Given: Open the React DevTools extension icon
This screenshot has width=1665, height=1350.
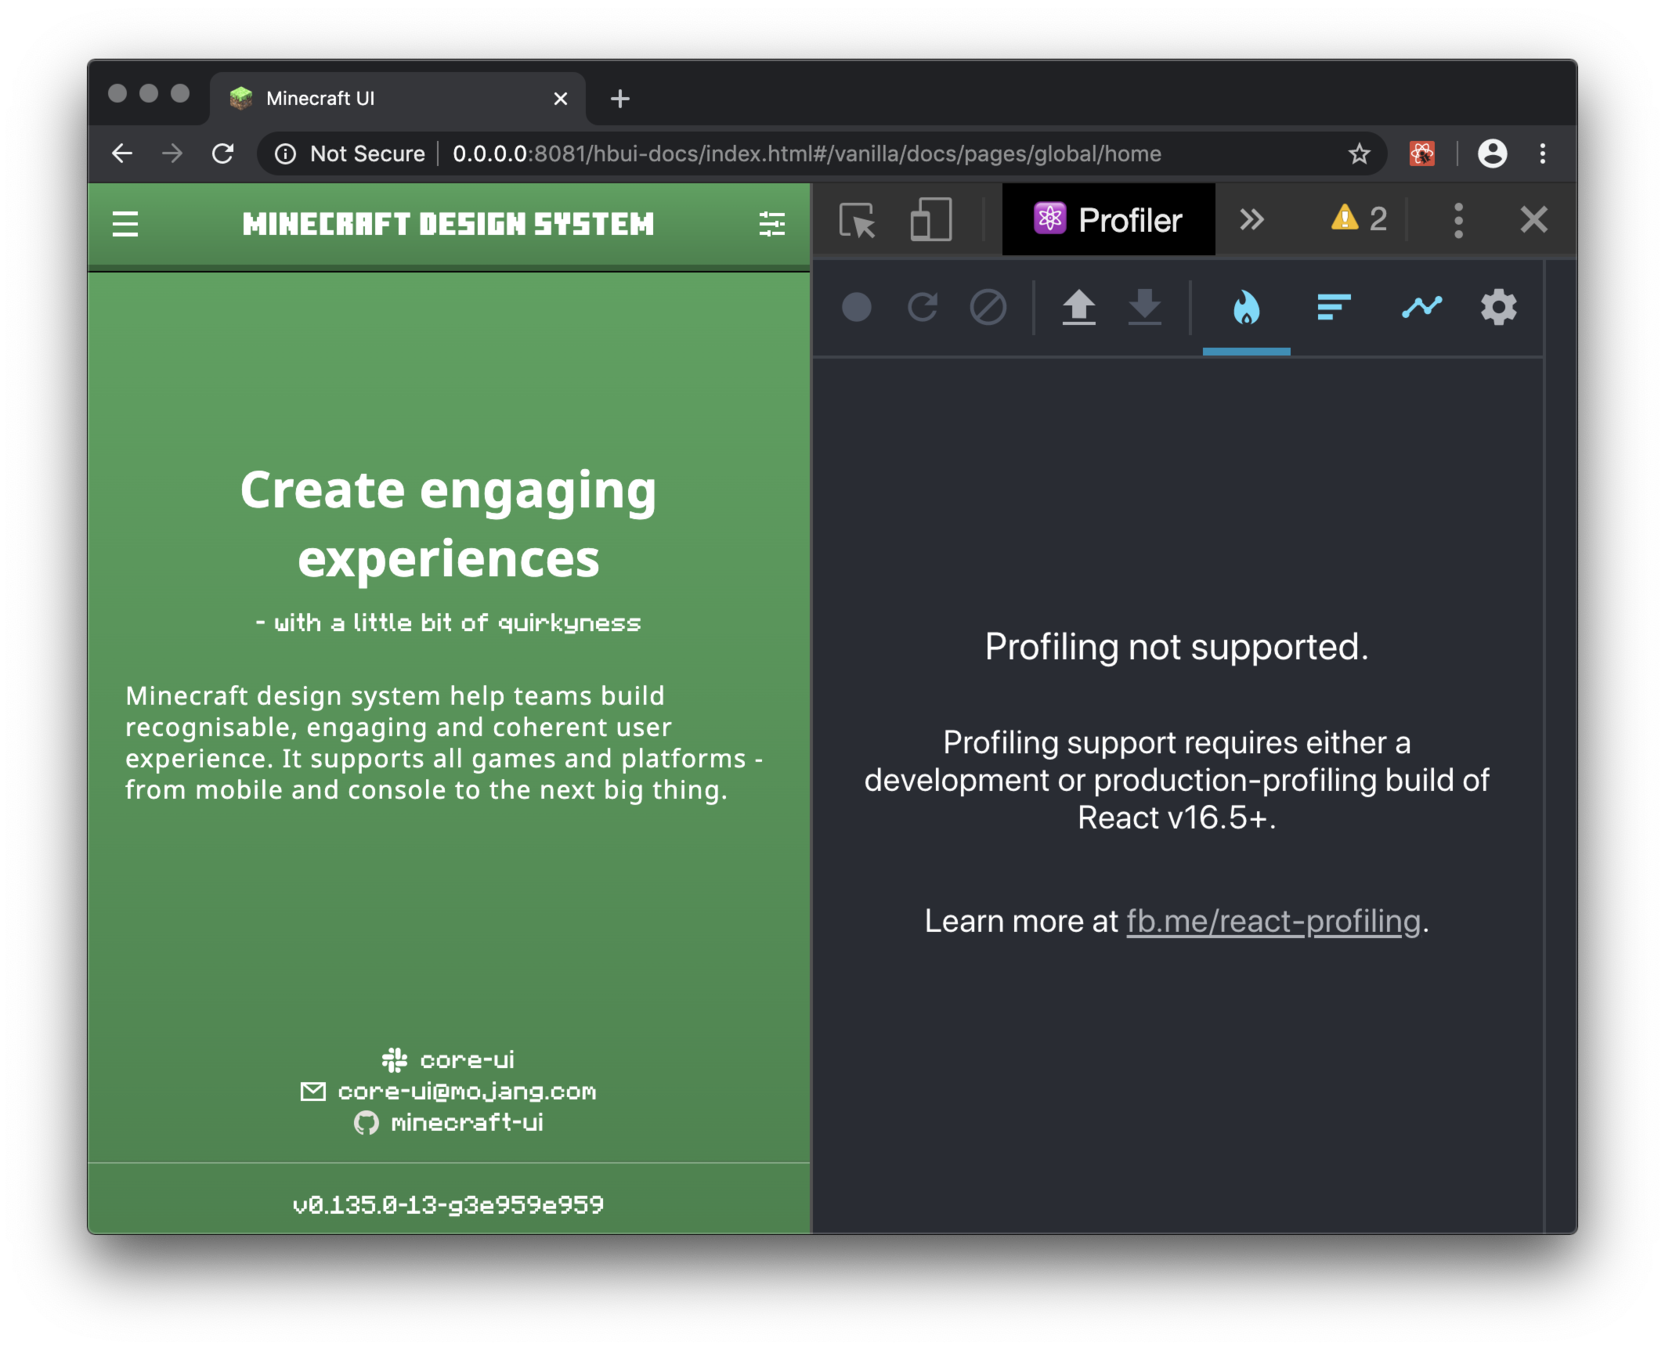Looking at the screenshot, I should 1421,153.
